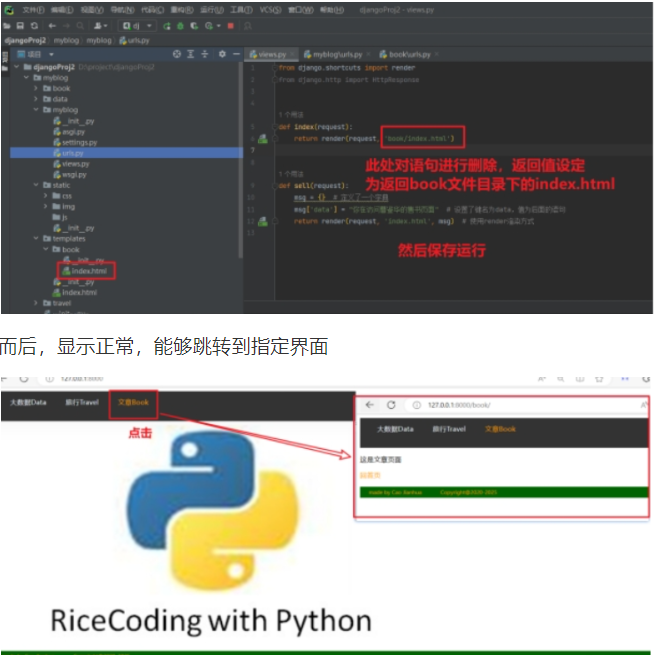657x662 pixels.
Task: Hide the project panel with the minus icon
Action: (x=236, y=54)
